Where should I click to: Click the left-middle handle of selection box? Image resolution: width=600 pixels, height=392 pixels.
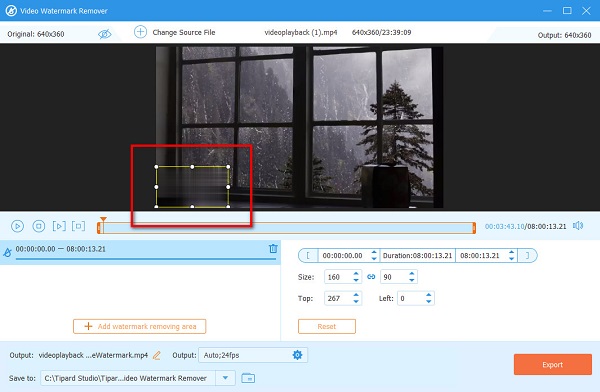pyautogui.click(x=156, y=187)
